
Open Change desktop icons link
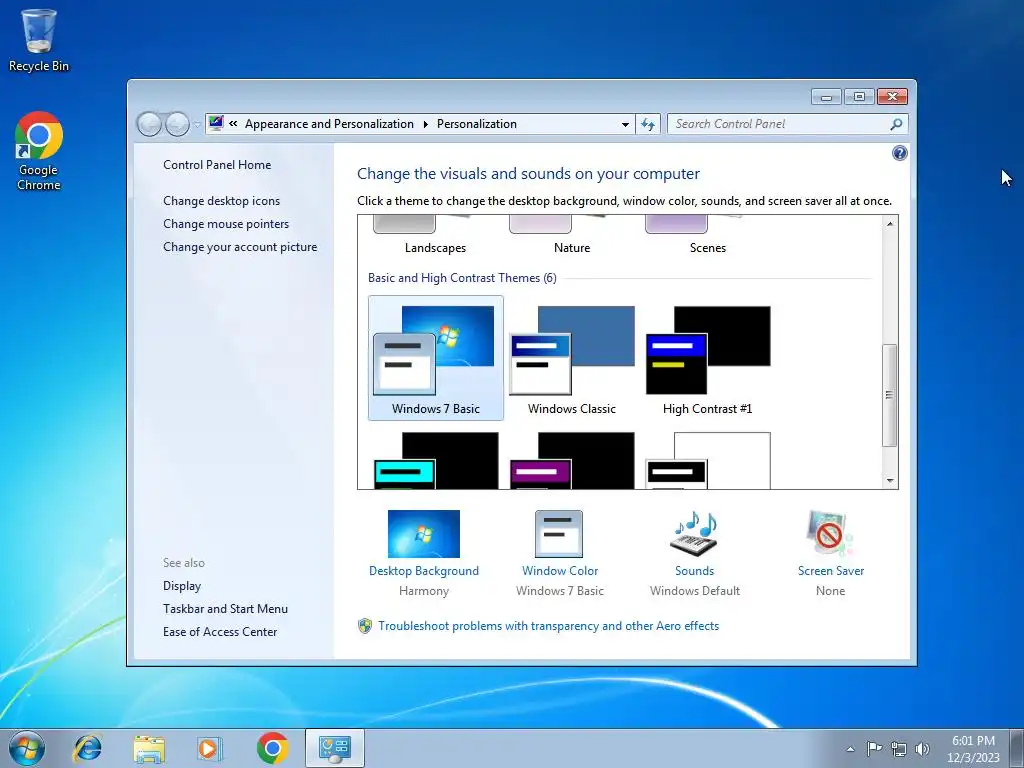221,200
